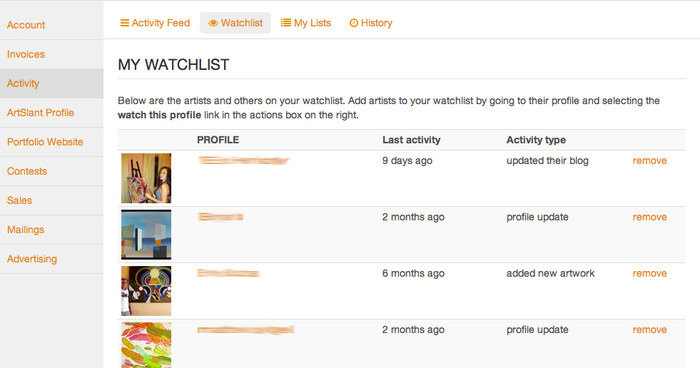Open the Contests sidebar item

pos(27,171)
